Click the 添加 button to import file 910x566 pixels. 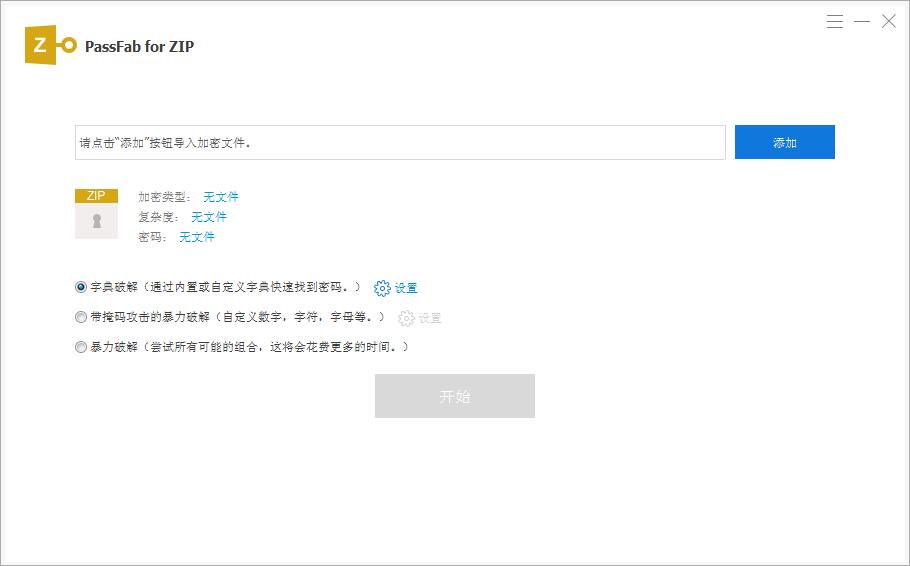pyautogui.click(x=785, y=142)
